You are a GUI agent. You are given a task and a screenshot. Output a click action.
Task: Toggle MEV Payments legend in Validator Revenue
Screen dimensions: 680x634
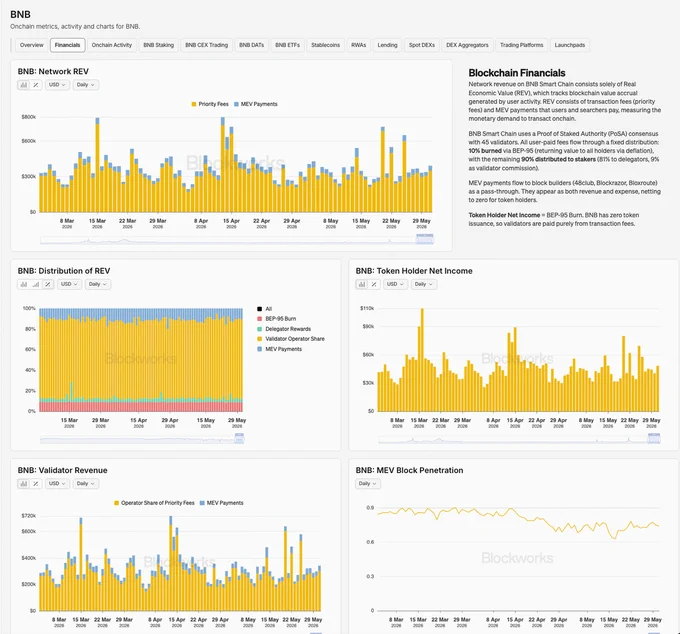tap(222, 503)
